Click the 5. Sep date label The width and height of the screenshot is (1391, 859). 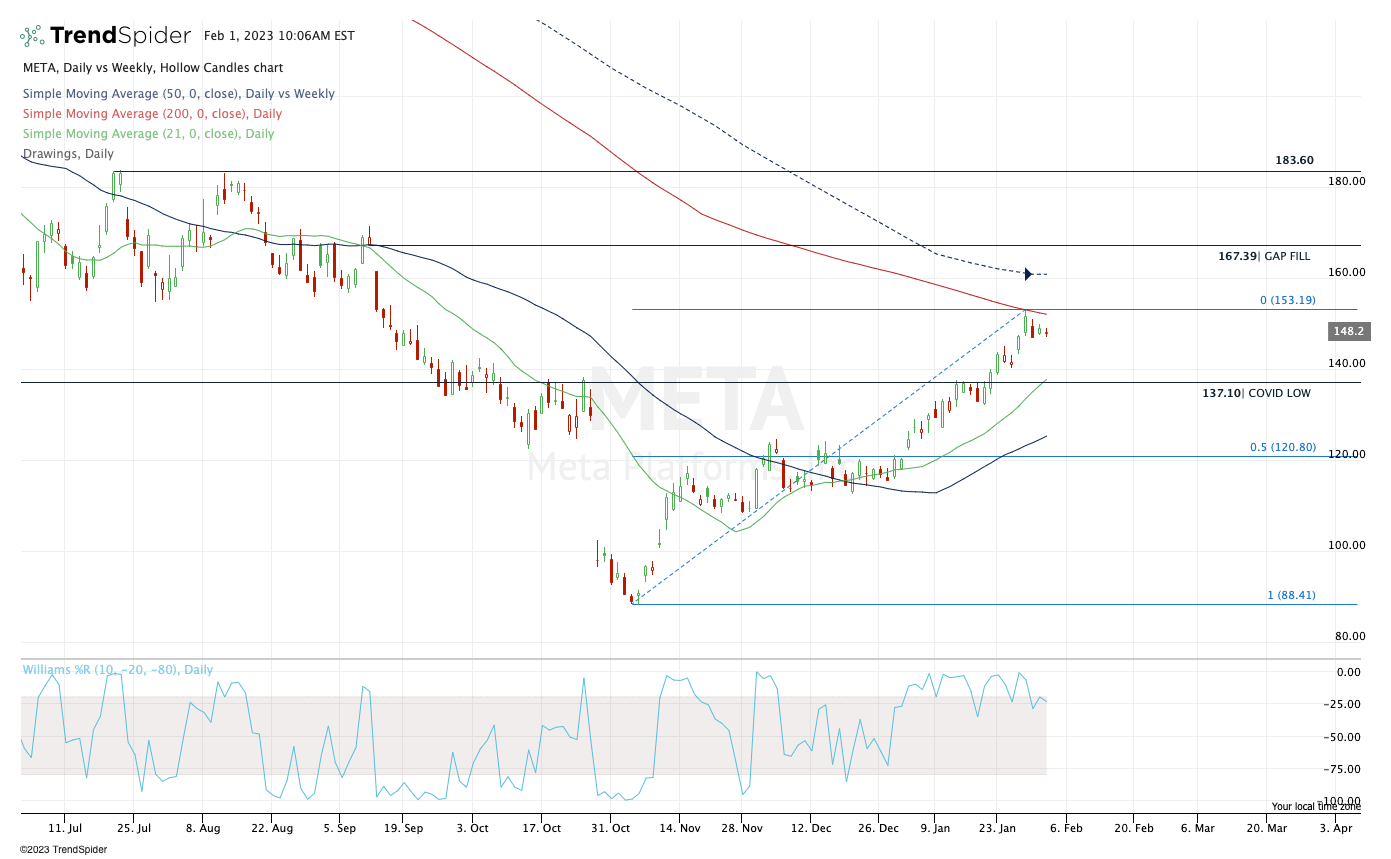point(340,828)
